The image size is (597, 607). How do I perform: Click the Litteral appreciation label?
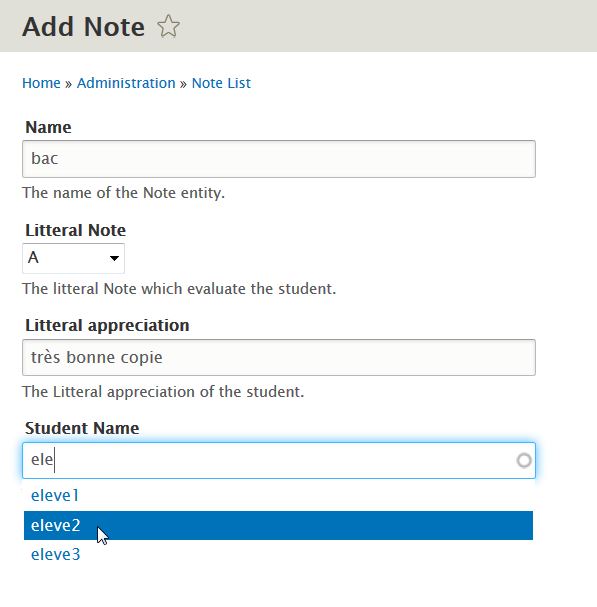pos(107,326)
